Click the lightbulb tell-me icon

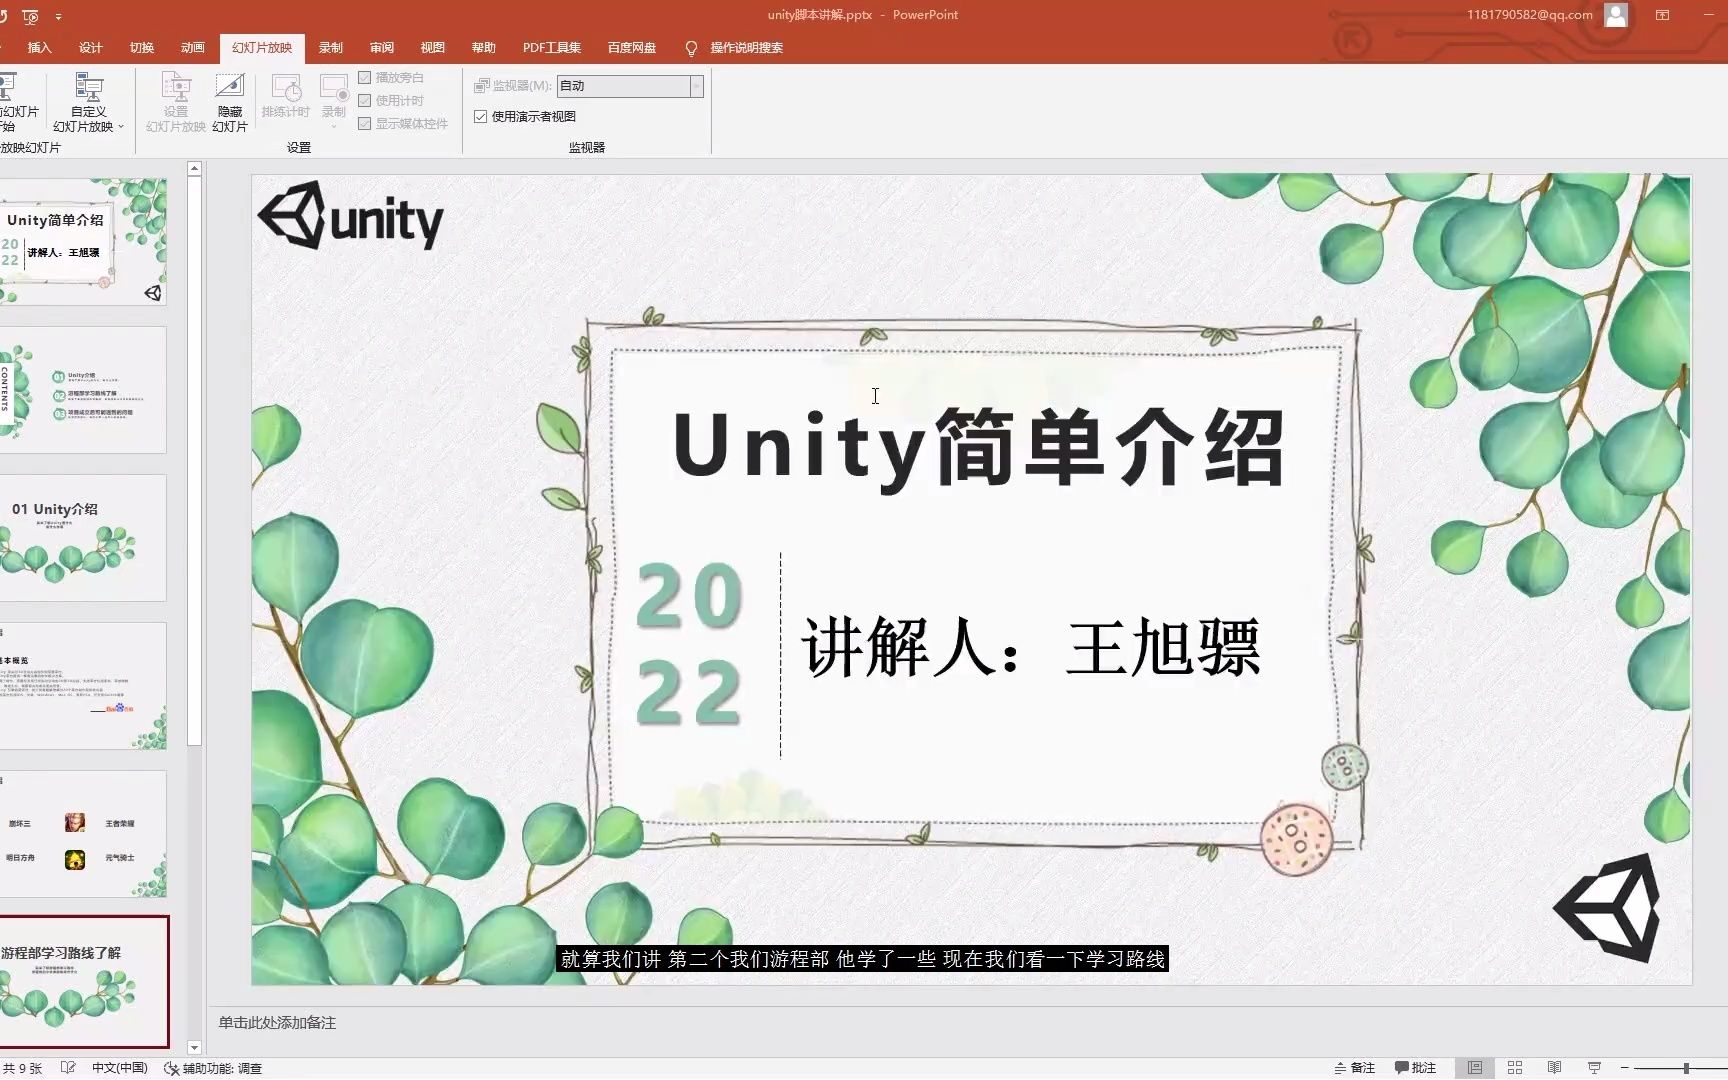click(x=691, y=48)
